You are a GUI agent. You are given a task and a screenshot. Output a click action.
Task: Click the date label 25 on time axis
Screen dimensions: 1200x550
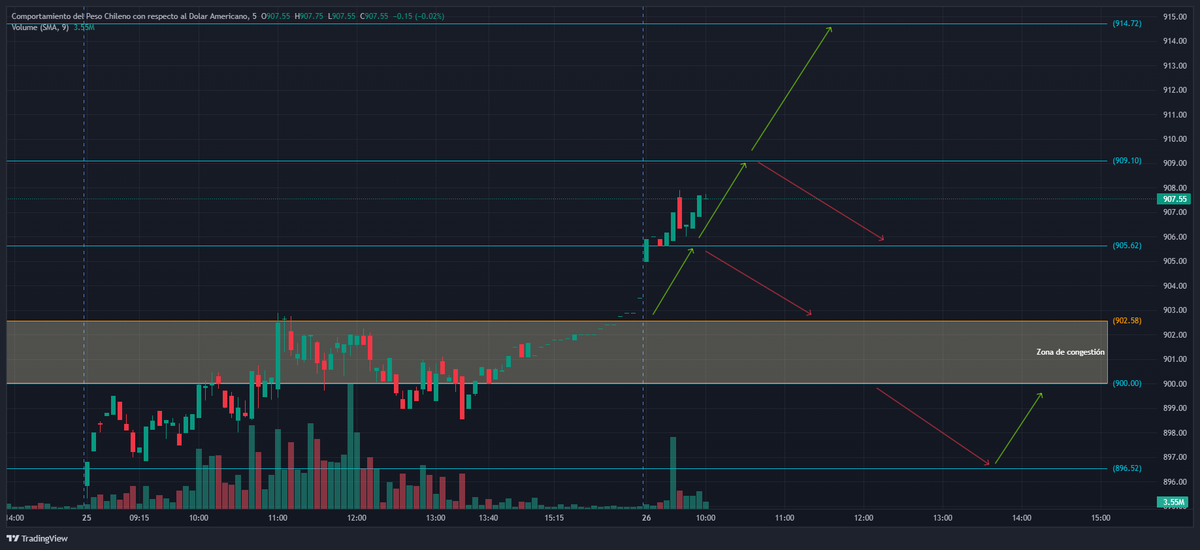[x=87, y=518]
